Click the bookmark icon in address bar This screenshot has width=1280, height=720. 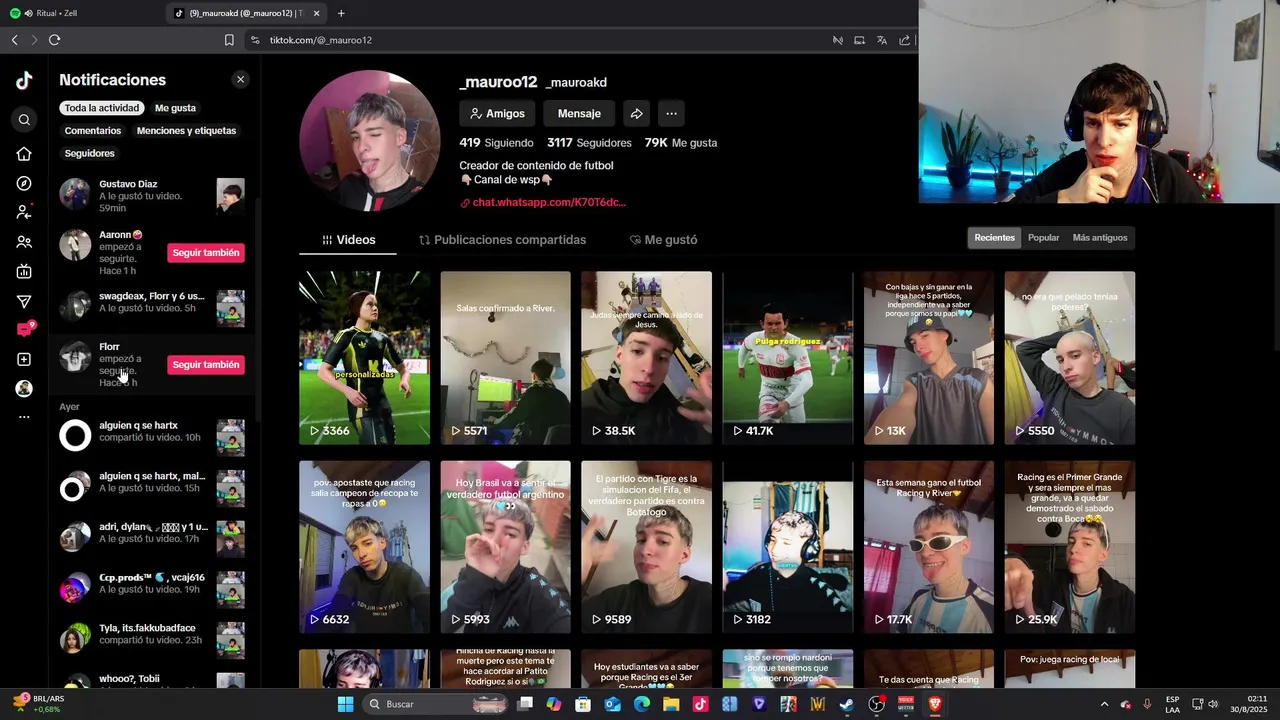[x=229, y=40]
